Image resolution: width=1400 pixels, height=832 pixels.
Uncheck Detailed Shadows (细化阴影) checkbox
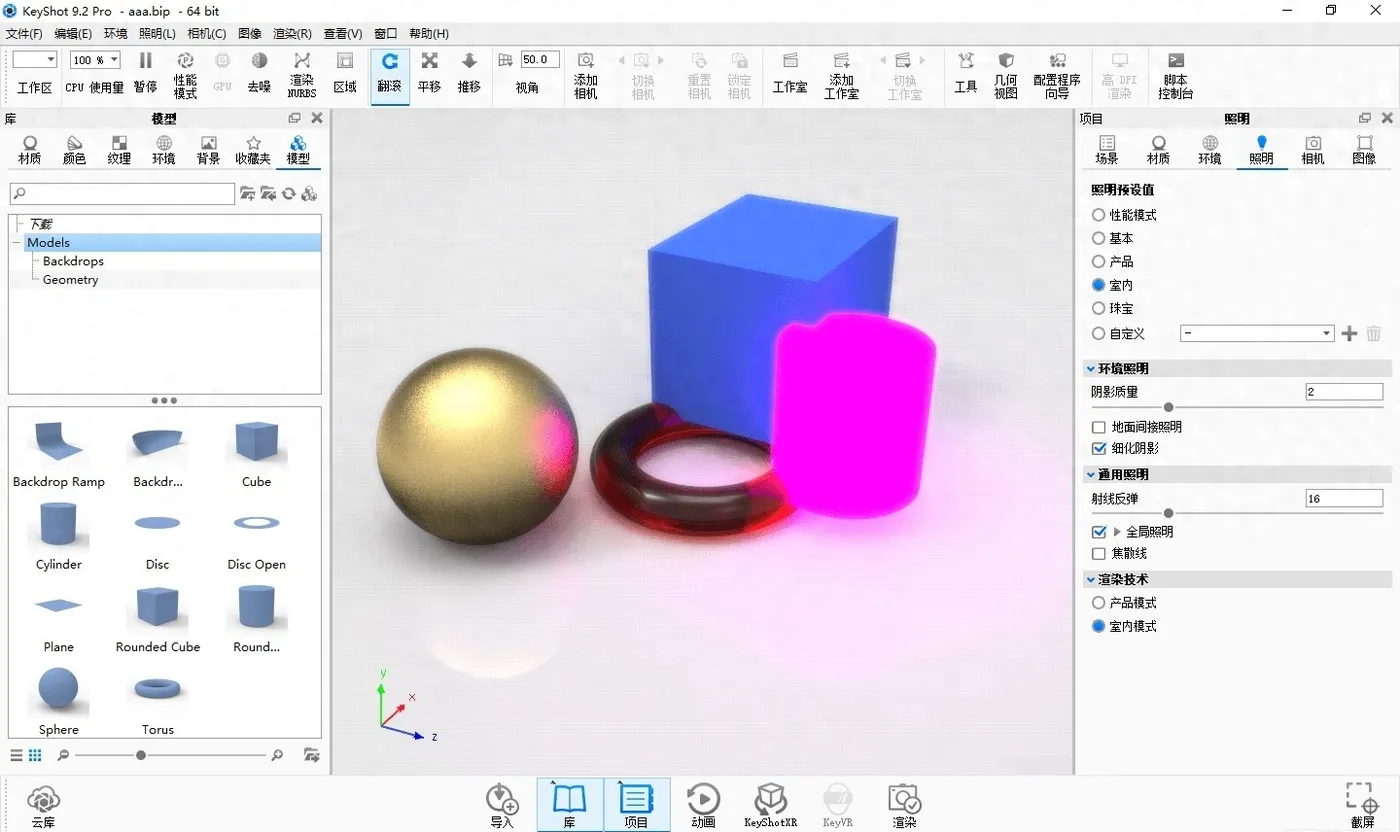coord(1099,449)
